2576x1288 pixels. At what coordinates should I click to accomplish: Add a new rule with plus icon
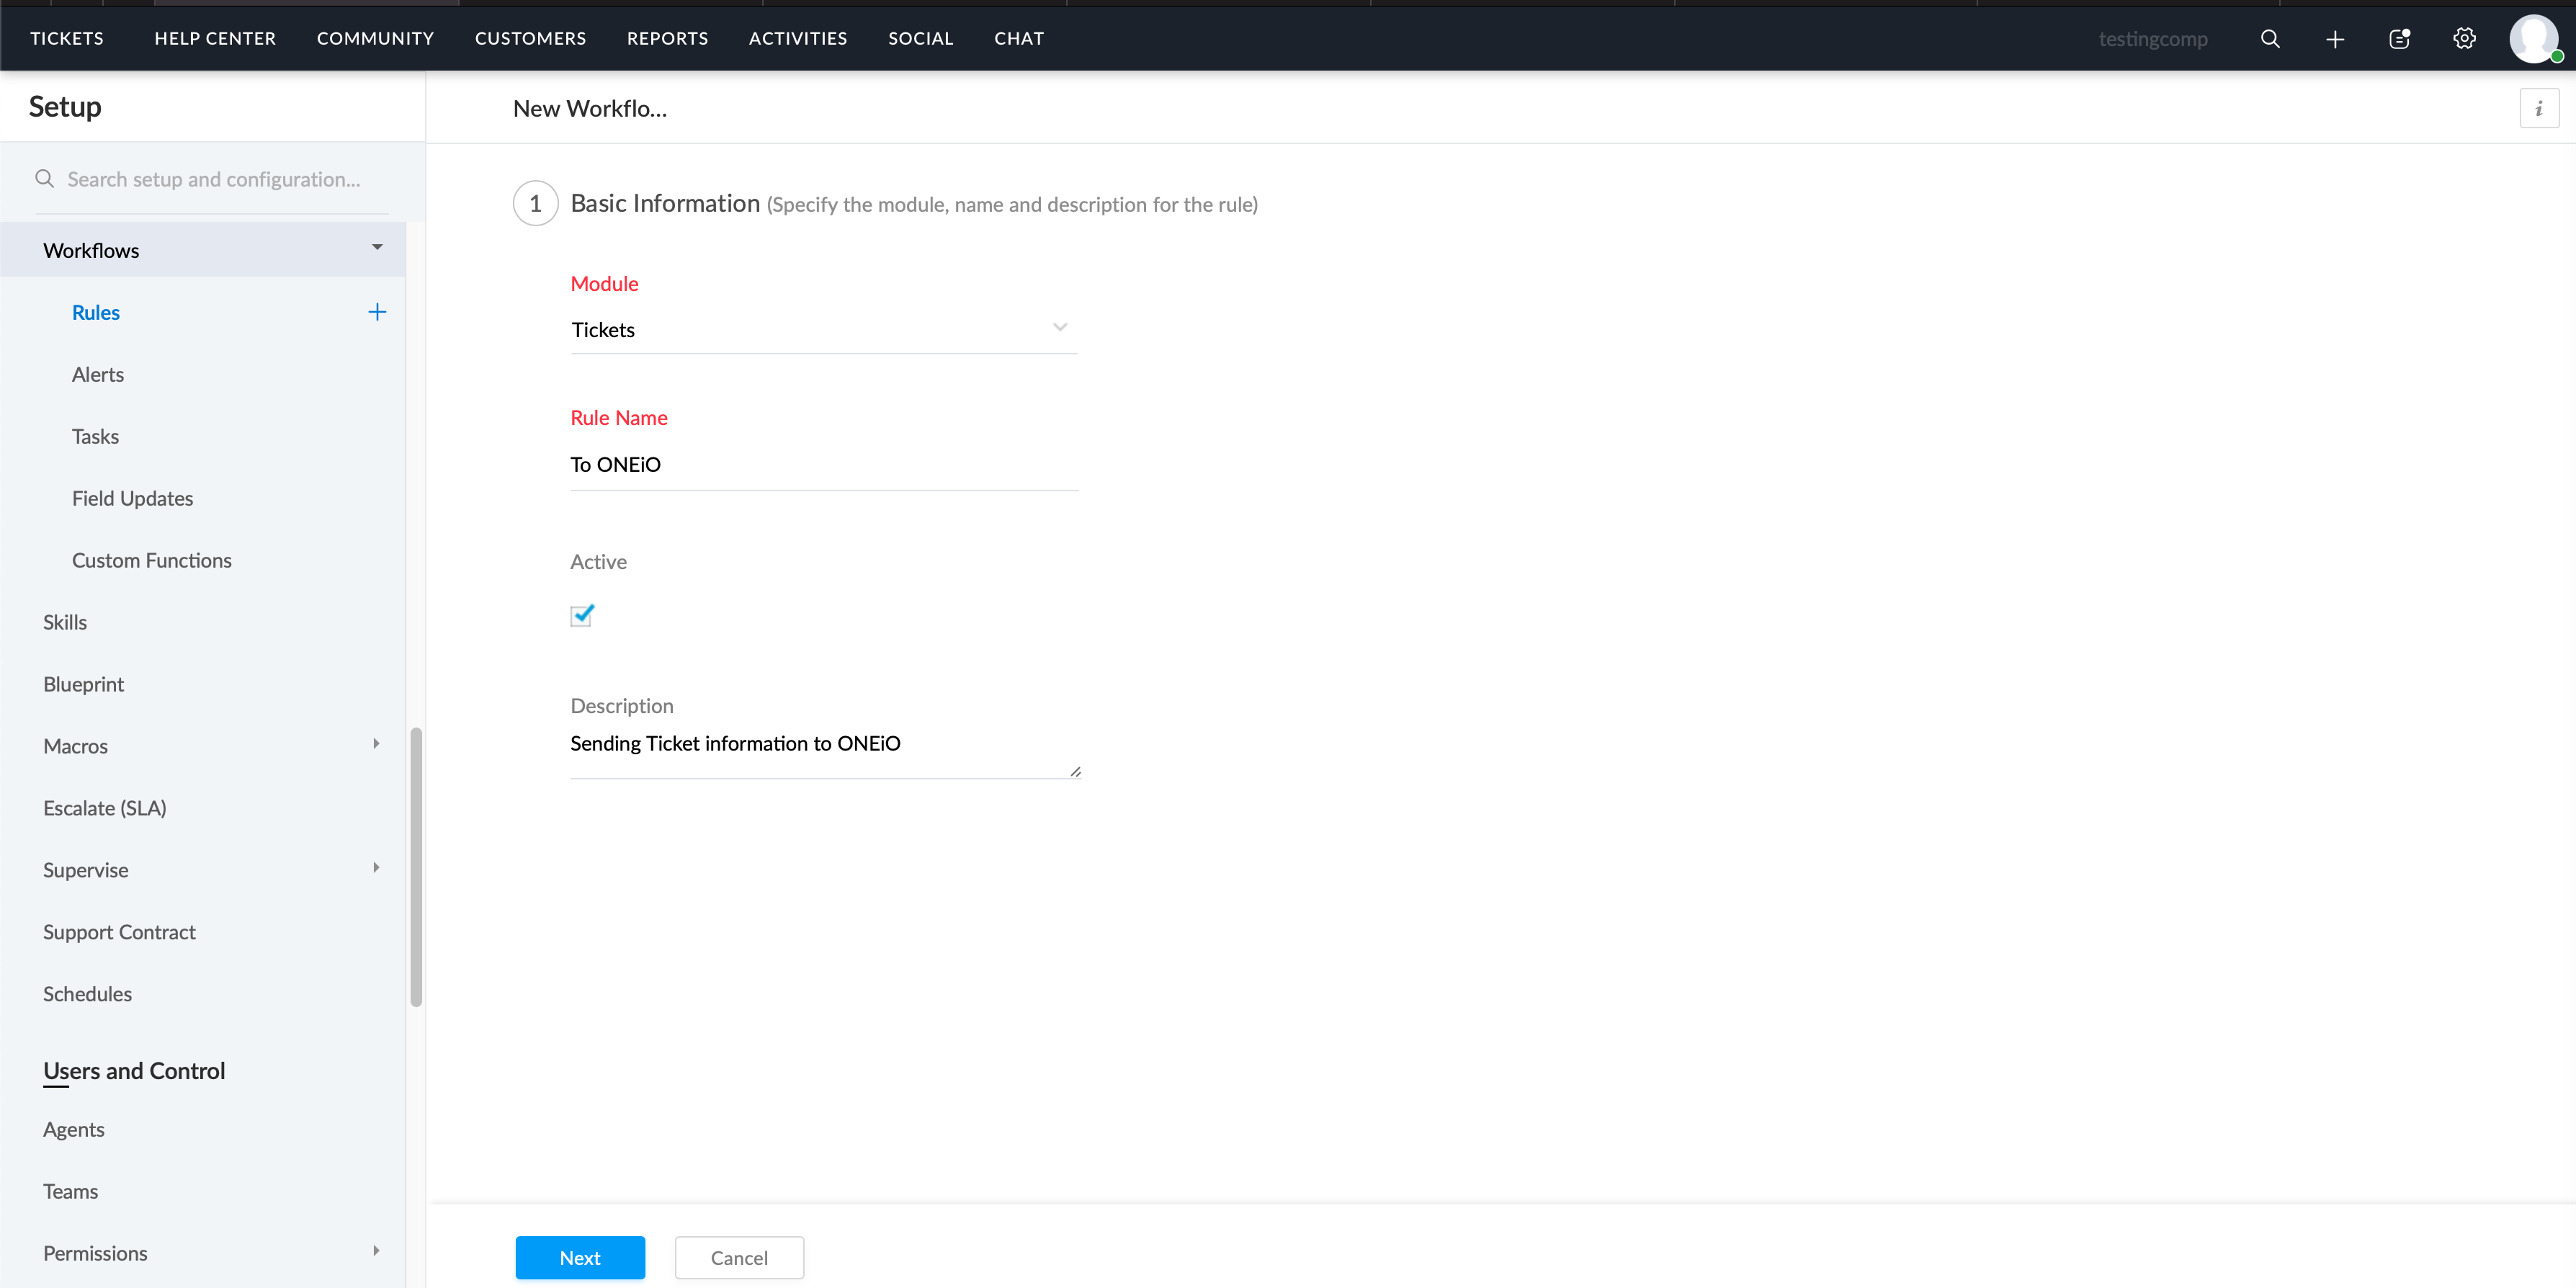[377, 312]
